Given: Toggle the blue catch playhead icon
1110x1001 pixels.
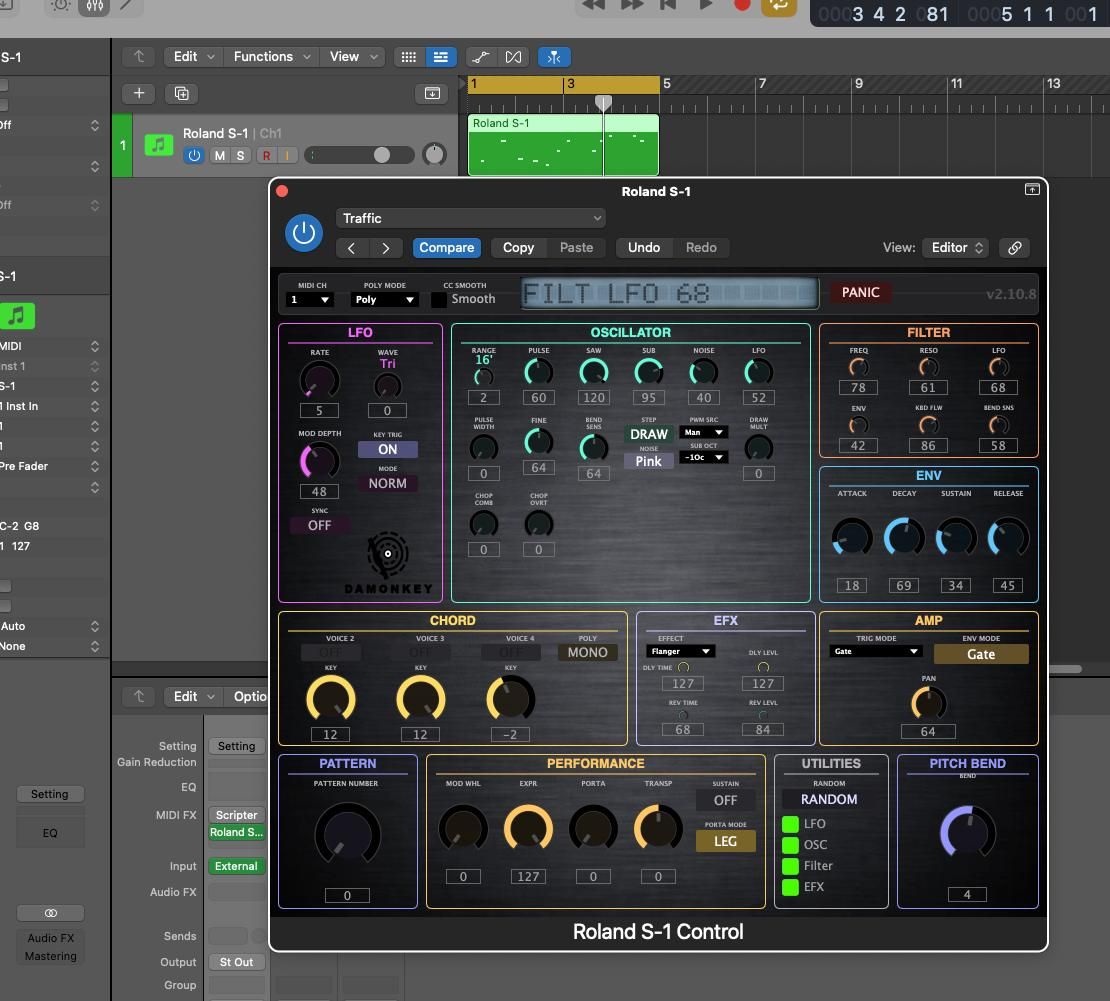Looking at the screenshot, I should click(x=554, y=57).
